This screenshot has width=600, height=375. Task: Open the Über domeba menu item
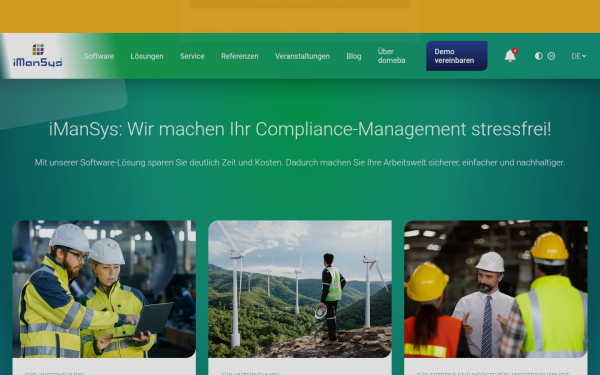(x=391, y=56)
